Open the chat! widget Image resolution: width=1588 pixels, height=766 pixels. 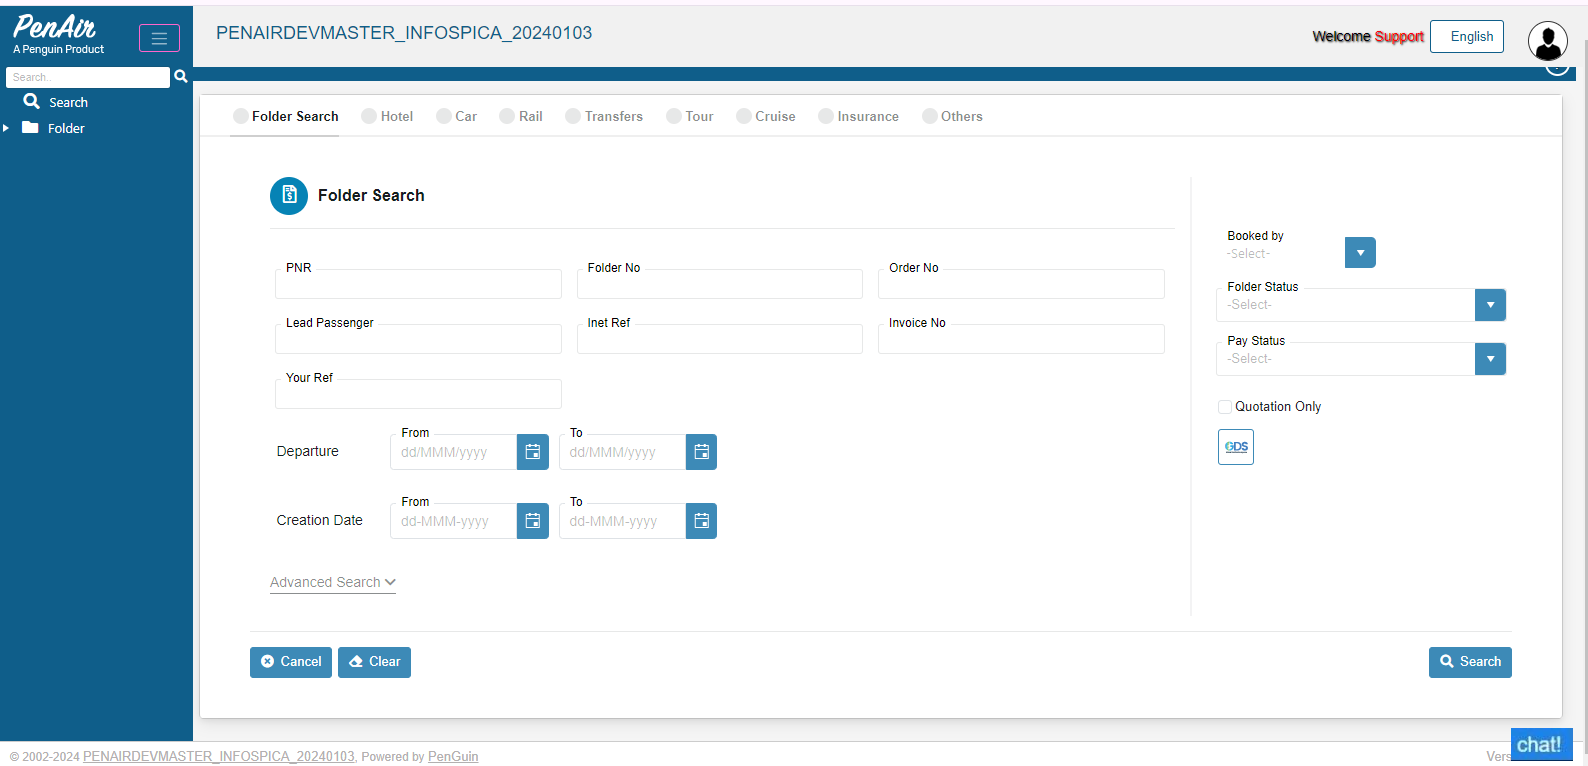tap(1540, 745)
